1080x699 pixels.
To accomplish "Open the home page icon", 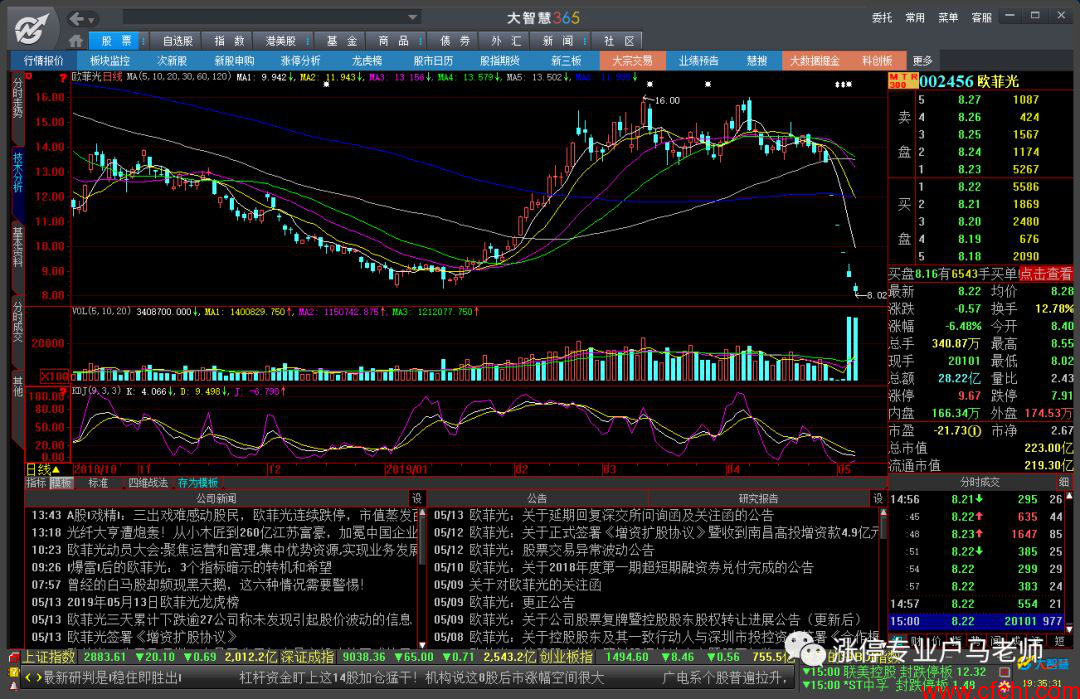I will pos(76,41).
